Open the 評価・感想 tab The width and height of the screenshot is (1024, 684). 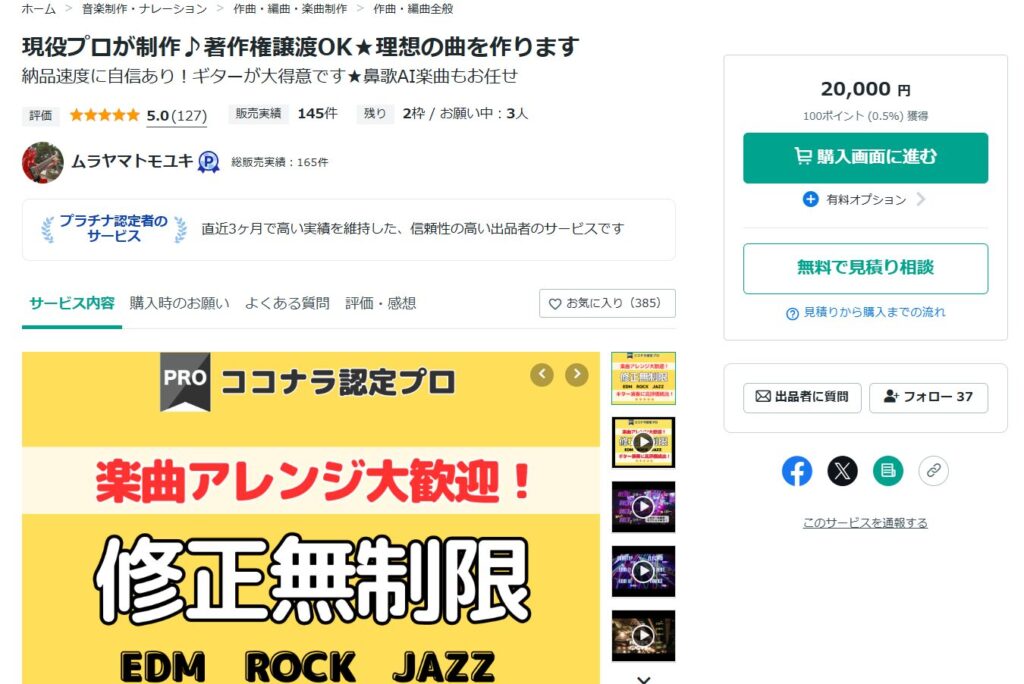click(x=381, y=303)
